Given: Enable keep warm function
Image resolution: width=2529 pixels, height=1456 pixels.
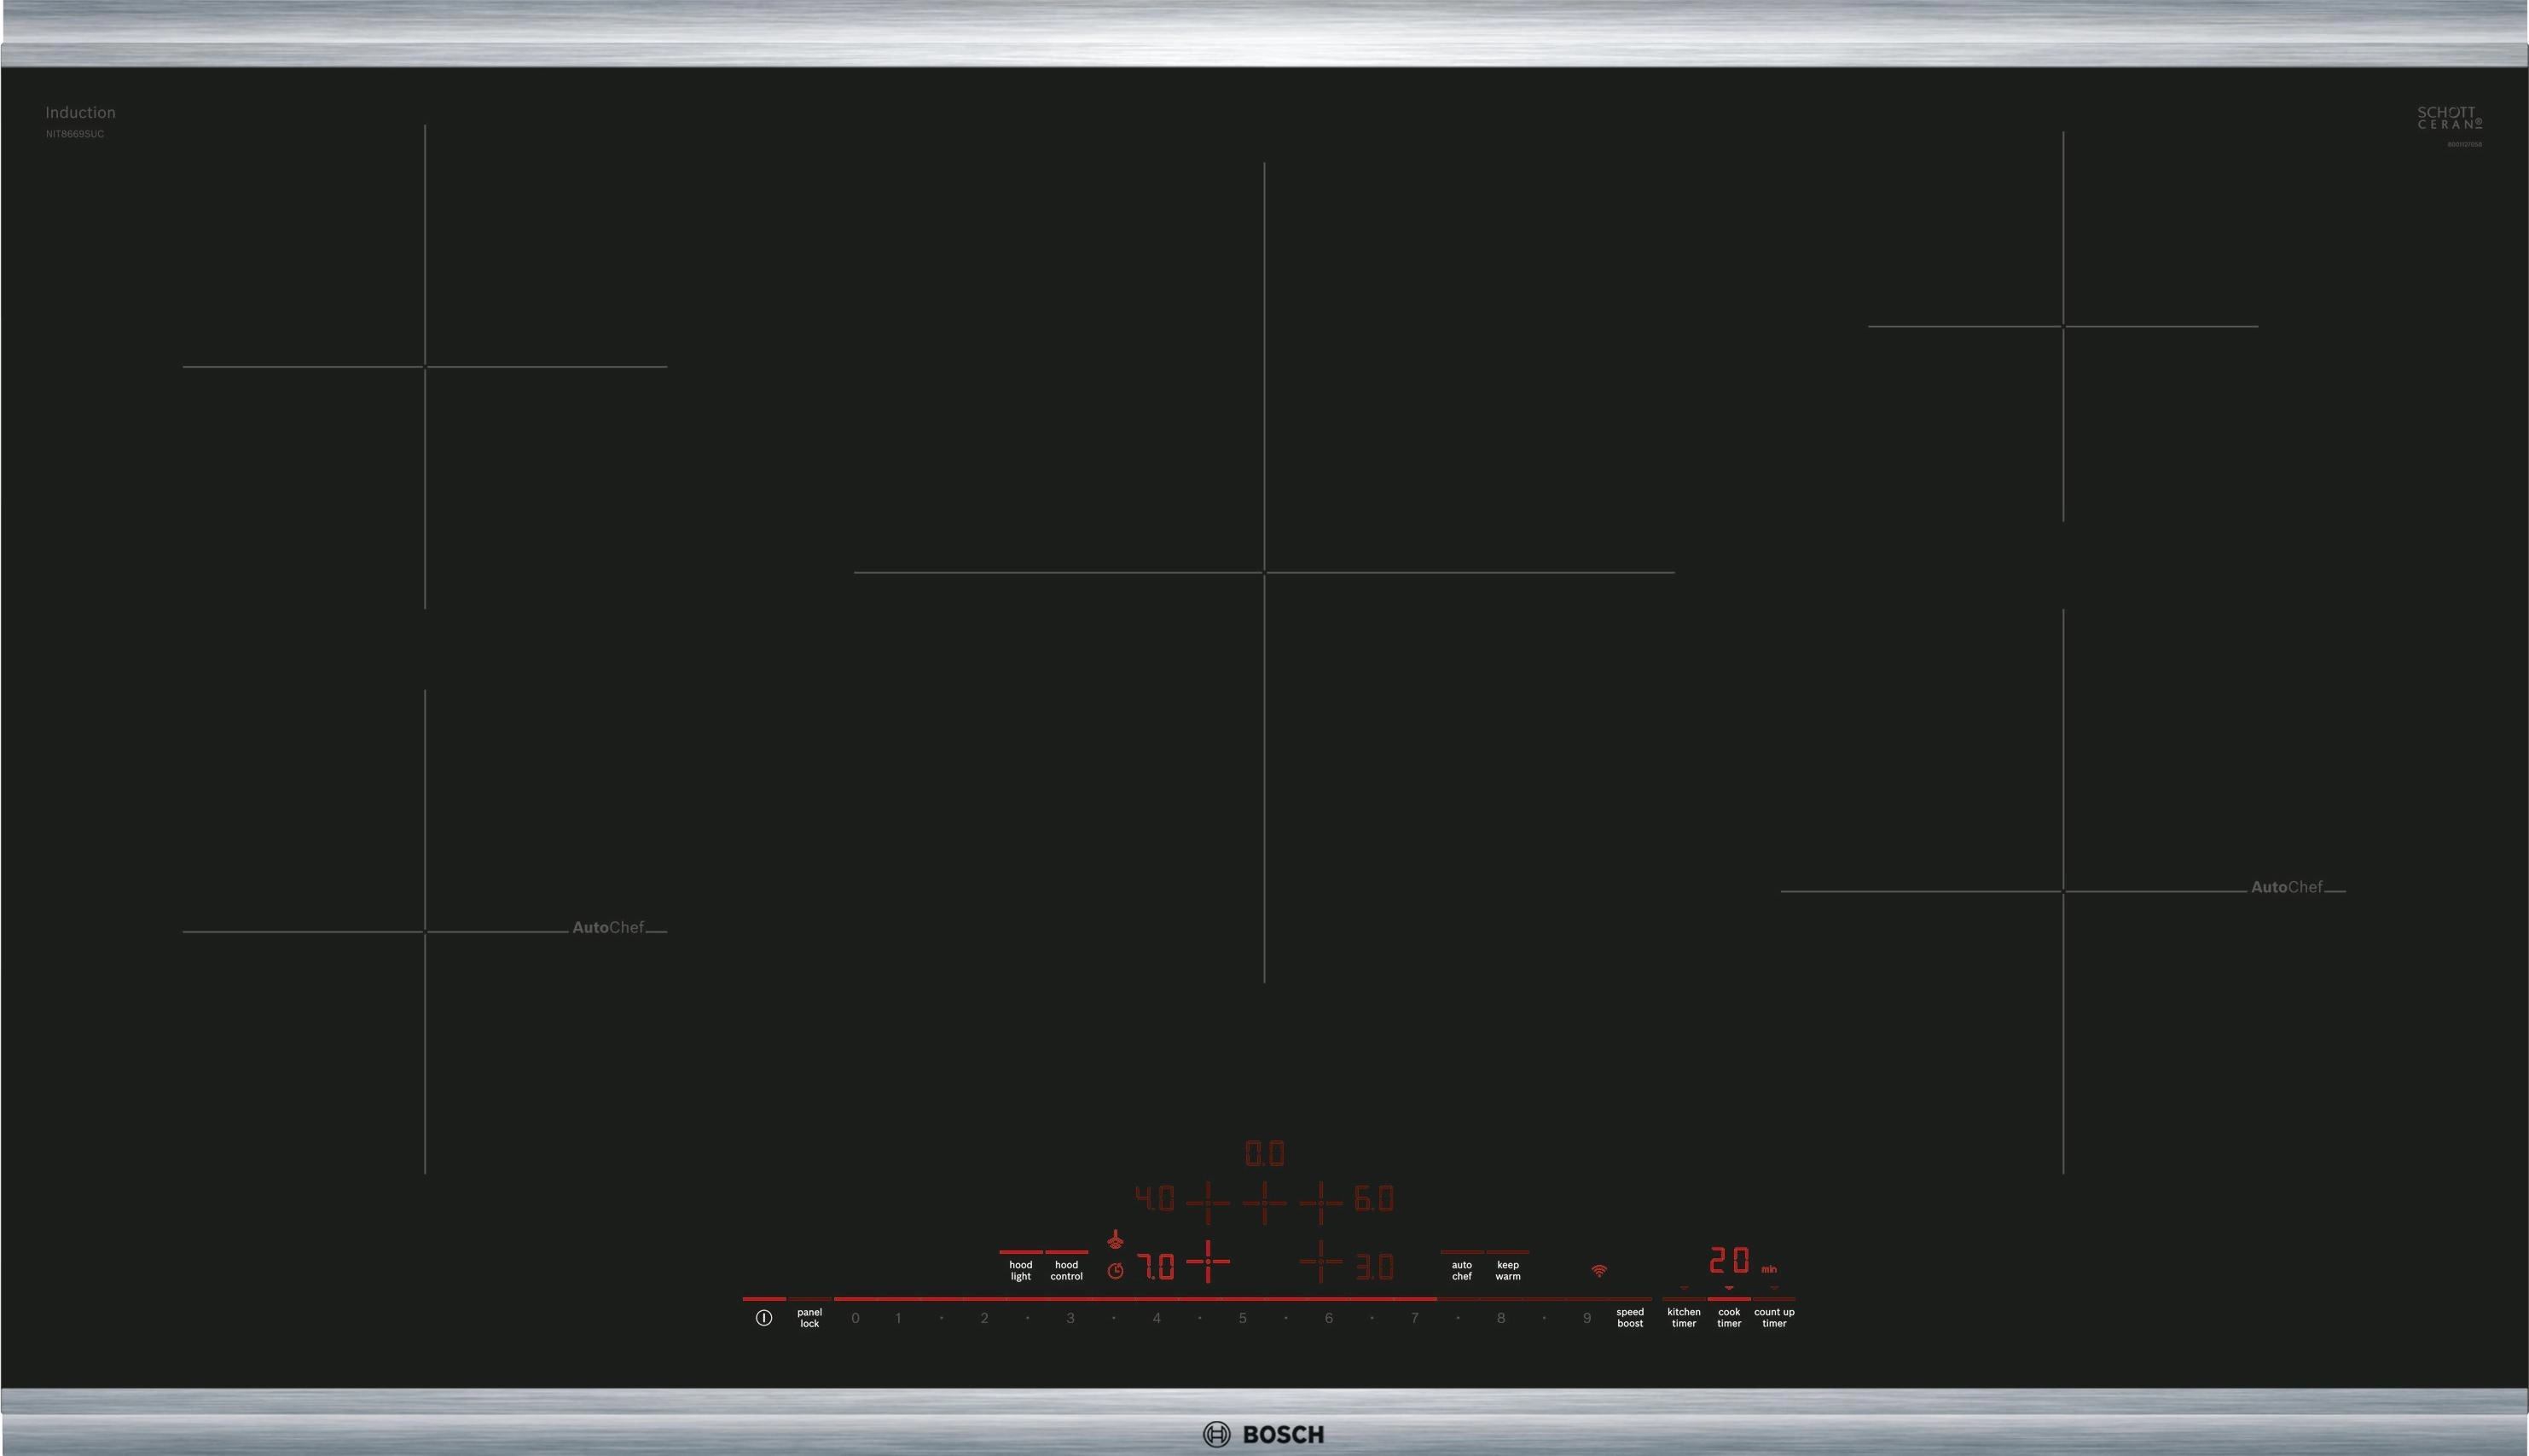Looking at the screenshot, I should [x=1507, y=1270].
